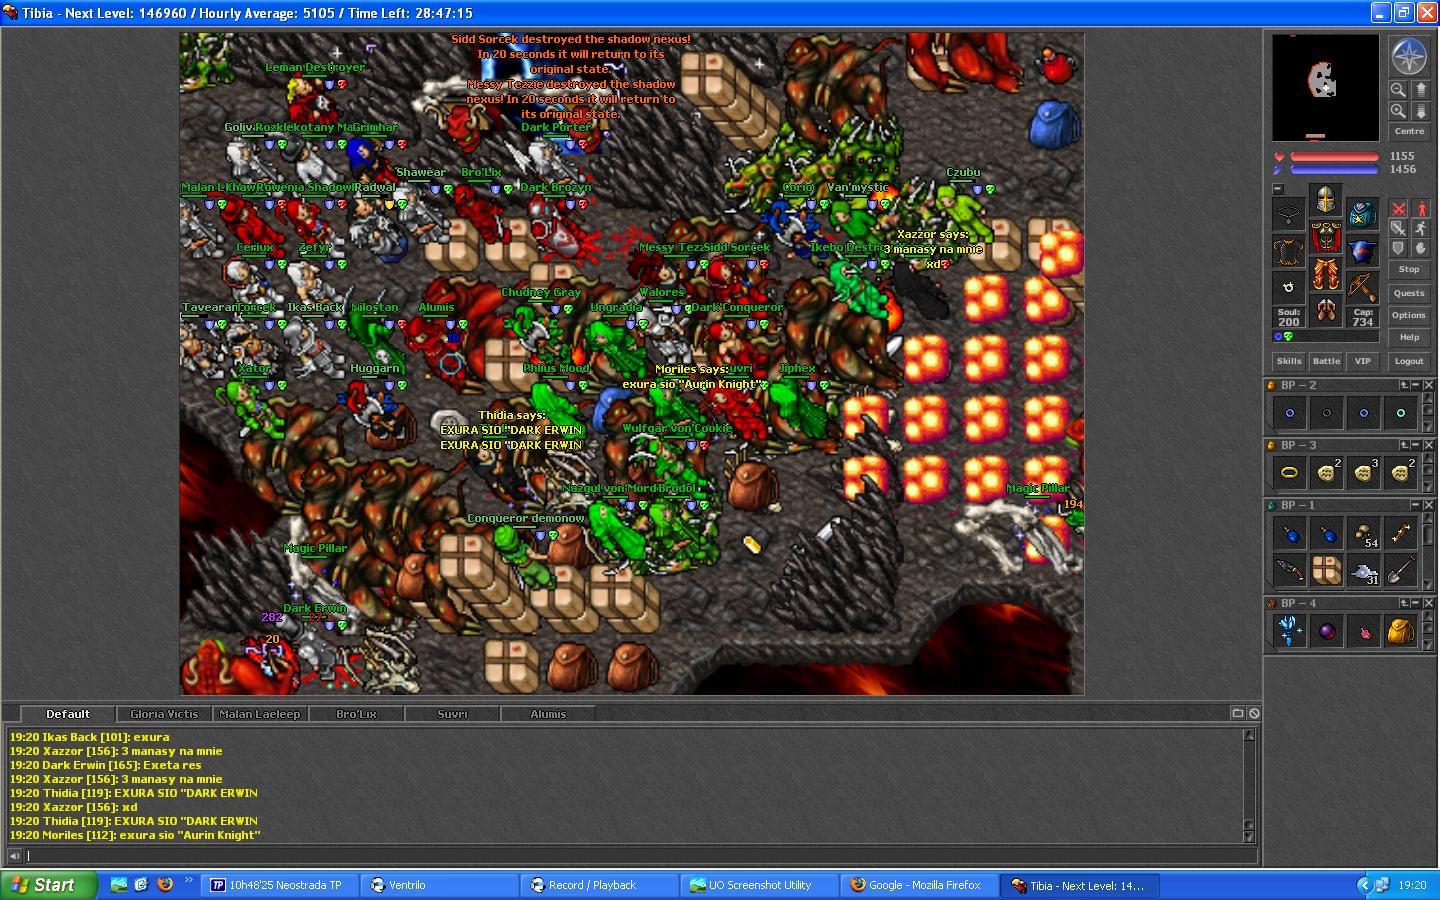Click the parcel in BP – 1

pos(1326,570)
